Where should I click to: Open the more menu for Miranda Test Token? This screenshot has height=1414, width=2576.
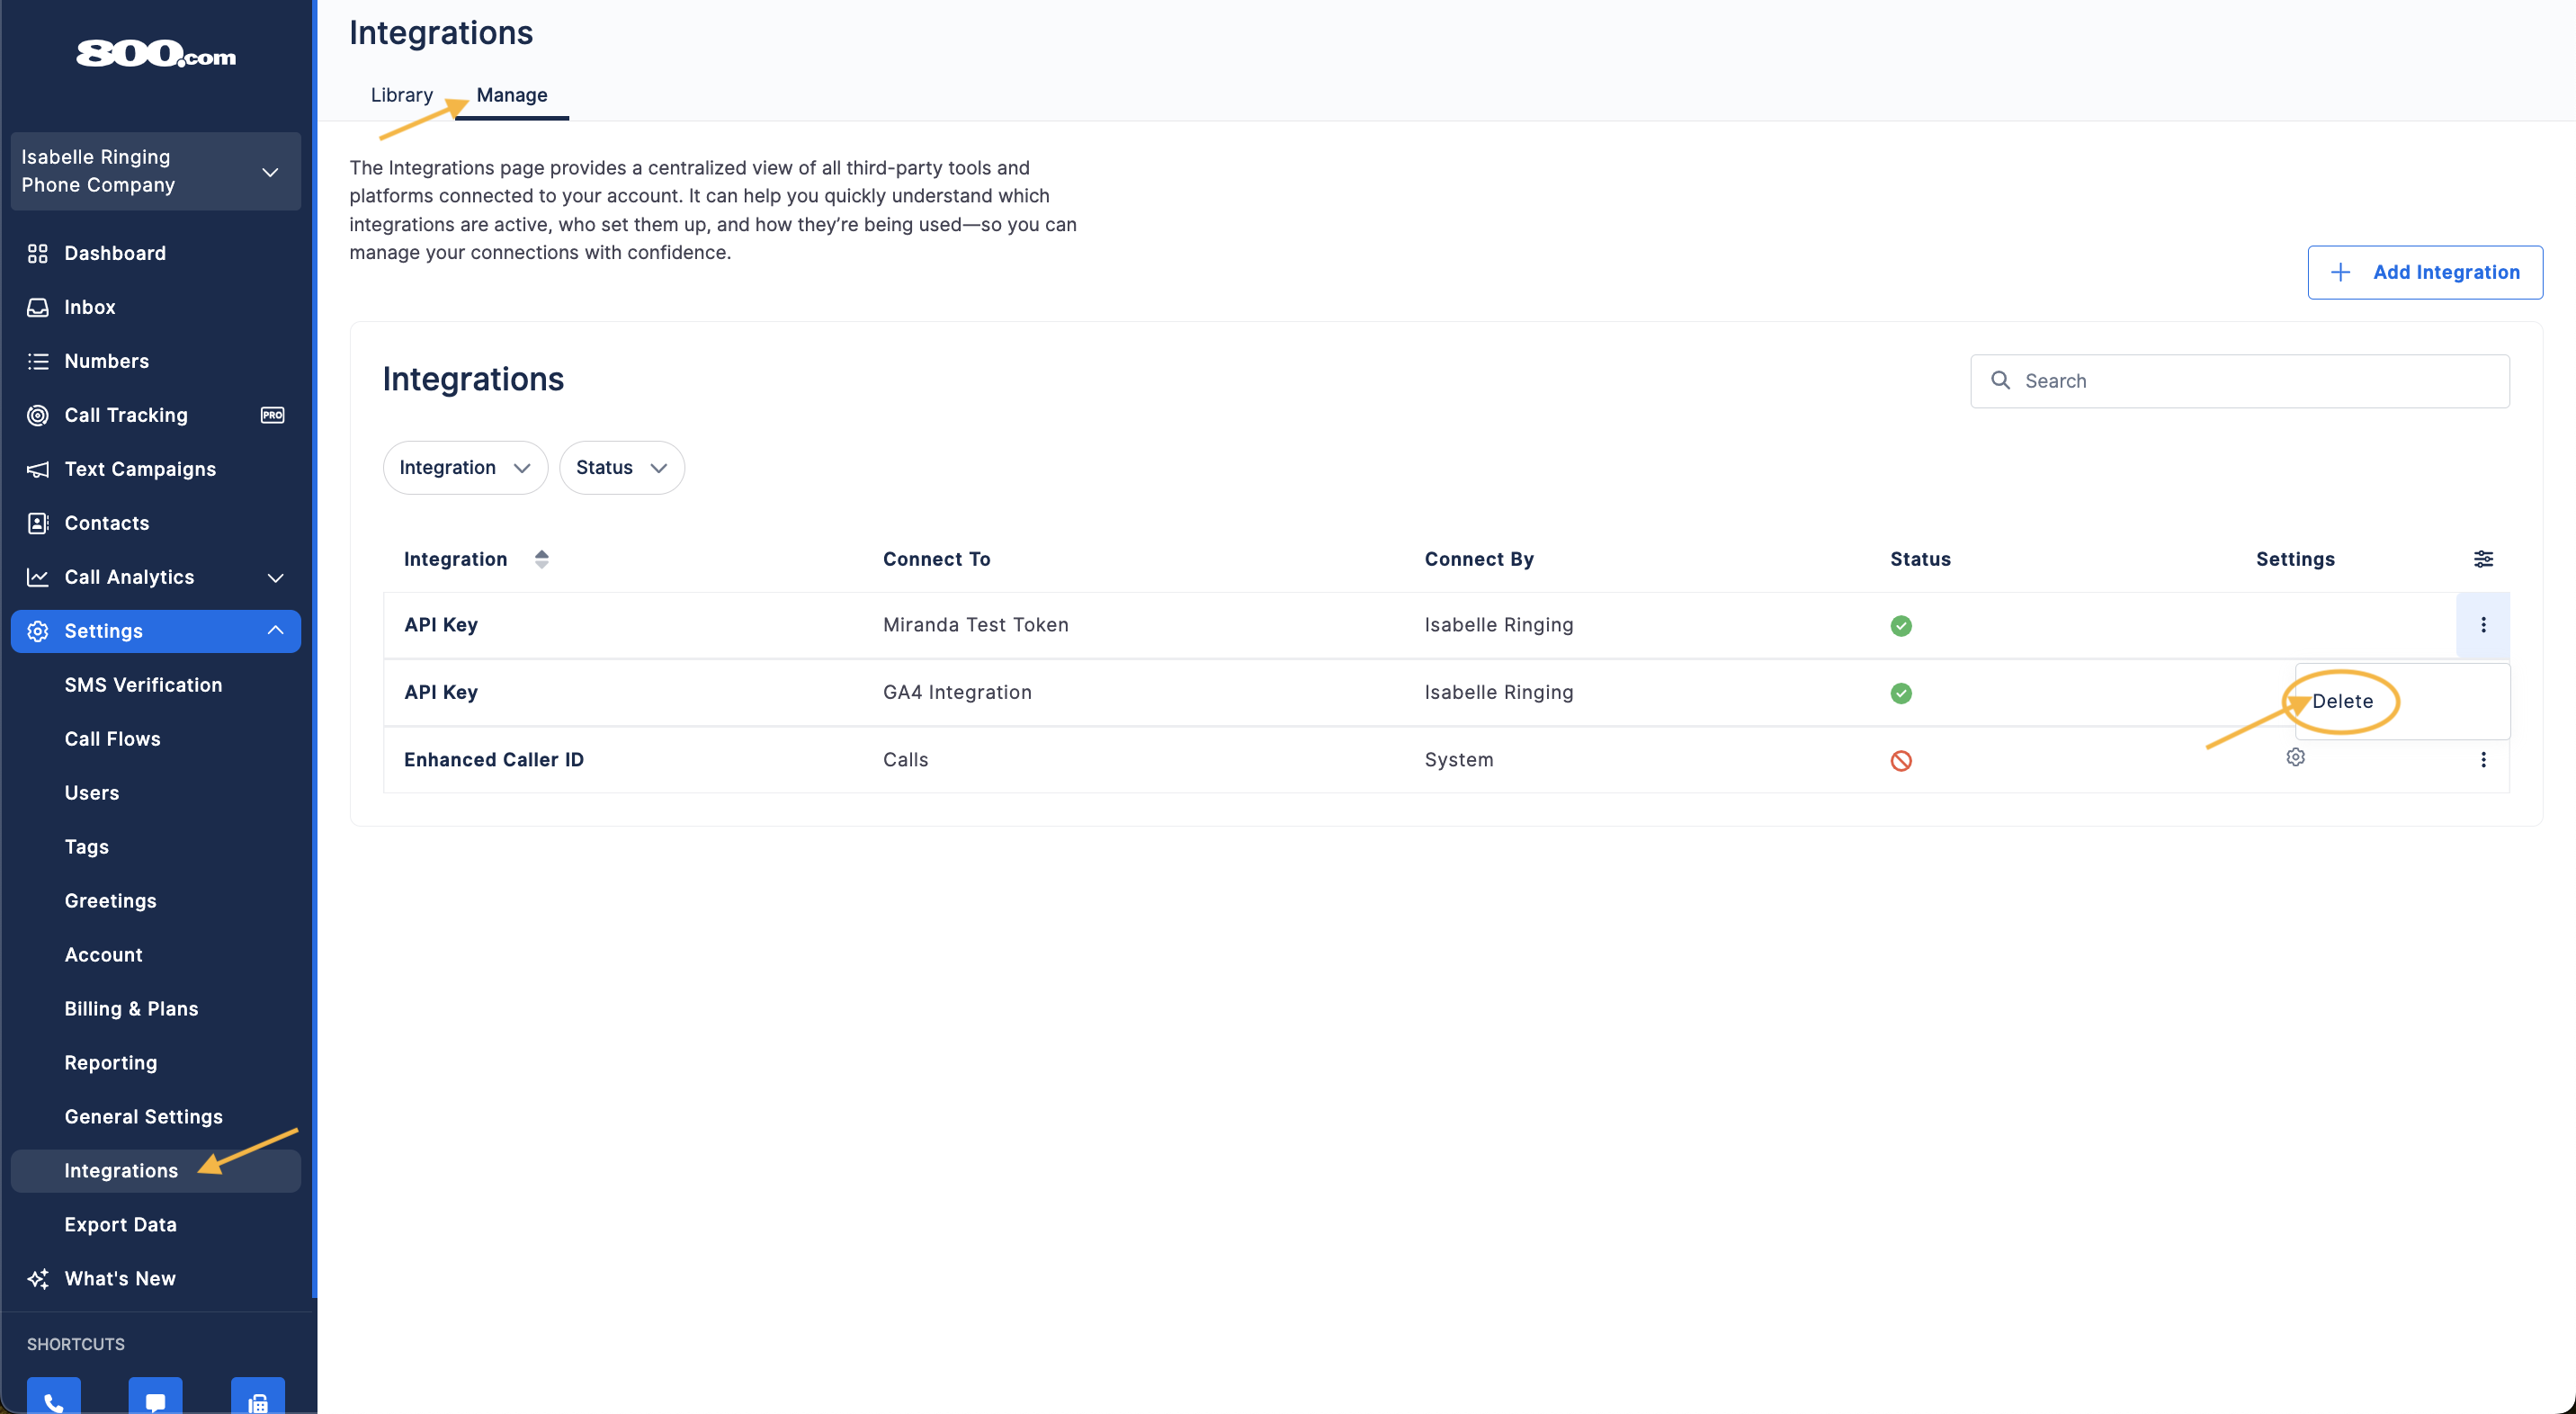click(x=2483, y=625)
